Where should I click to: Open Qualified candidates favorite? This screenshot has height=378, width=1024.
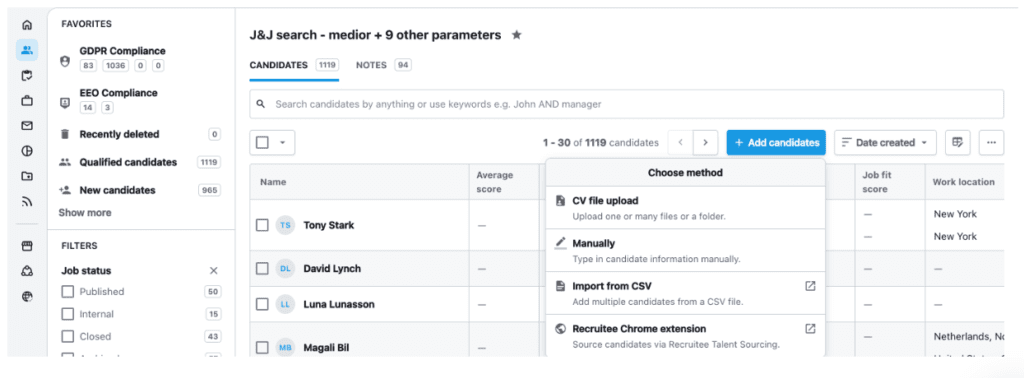128,162
